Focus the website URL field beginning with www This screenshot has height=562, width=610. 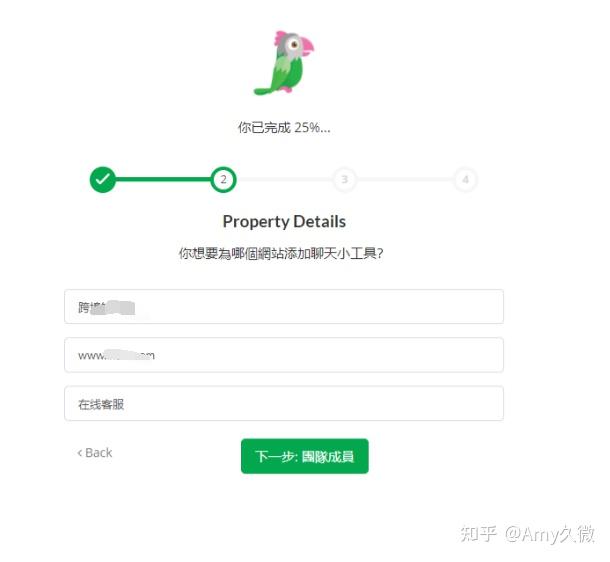(284, 355)
